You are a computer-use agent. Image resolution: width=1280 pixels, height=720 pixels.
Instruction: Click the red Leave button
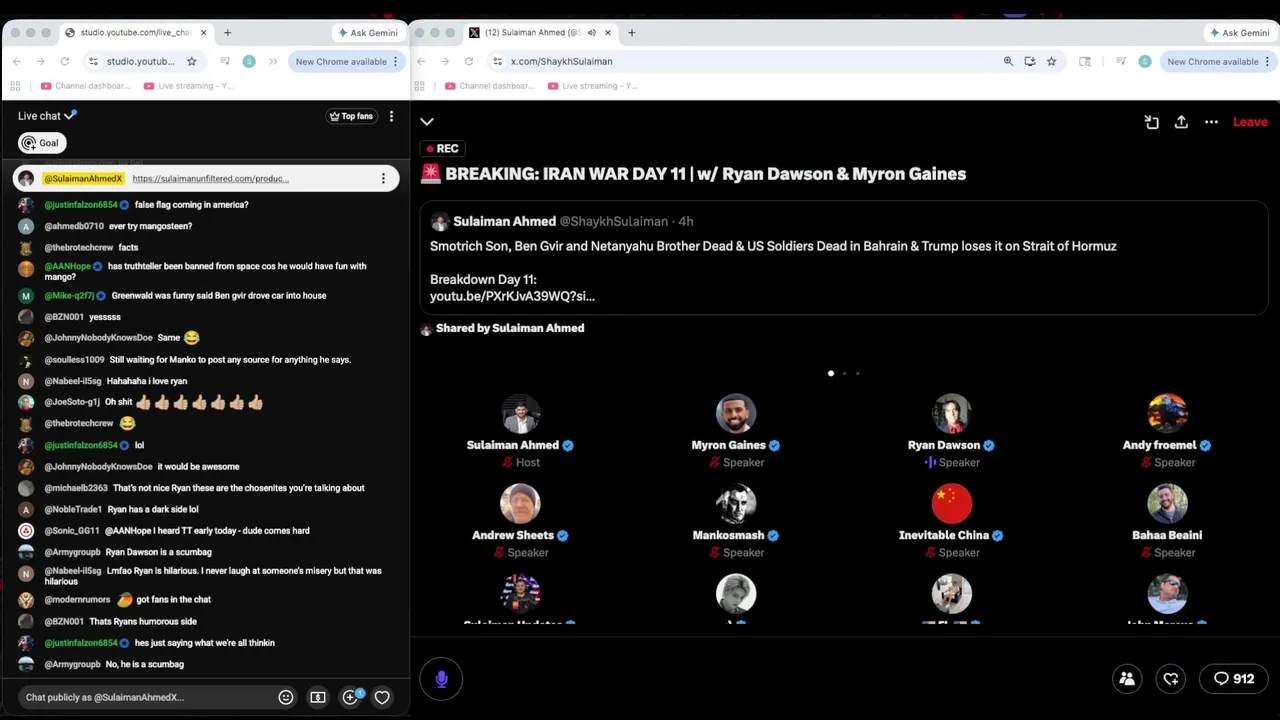click(x=1250, y=122)
